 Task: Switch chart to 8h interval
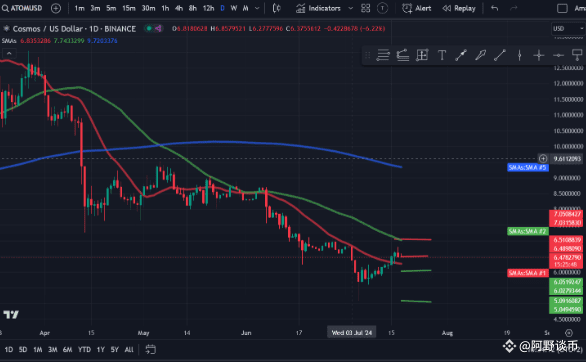193,8
